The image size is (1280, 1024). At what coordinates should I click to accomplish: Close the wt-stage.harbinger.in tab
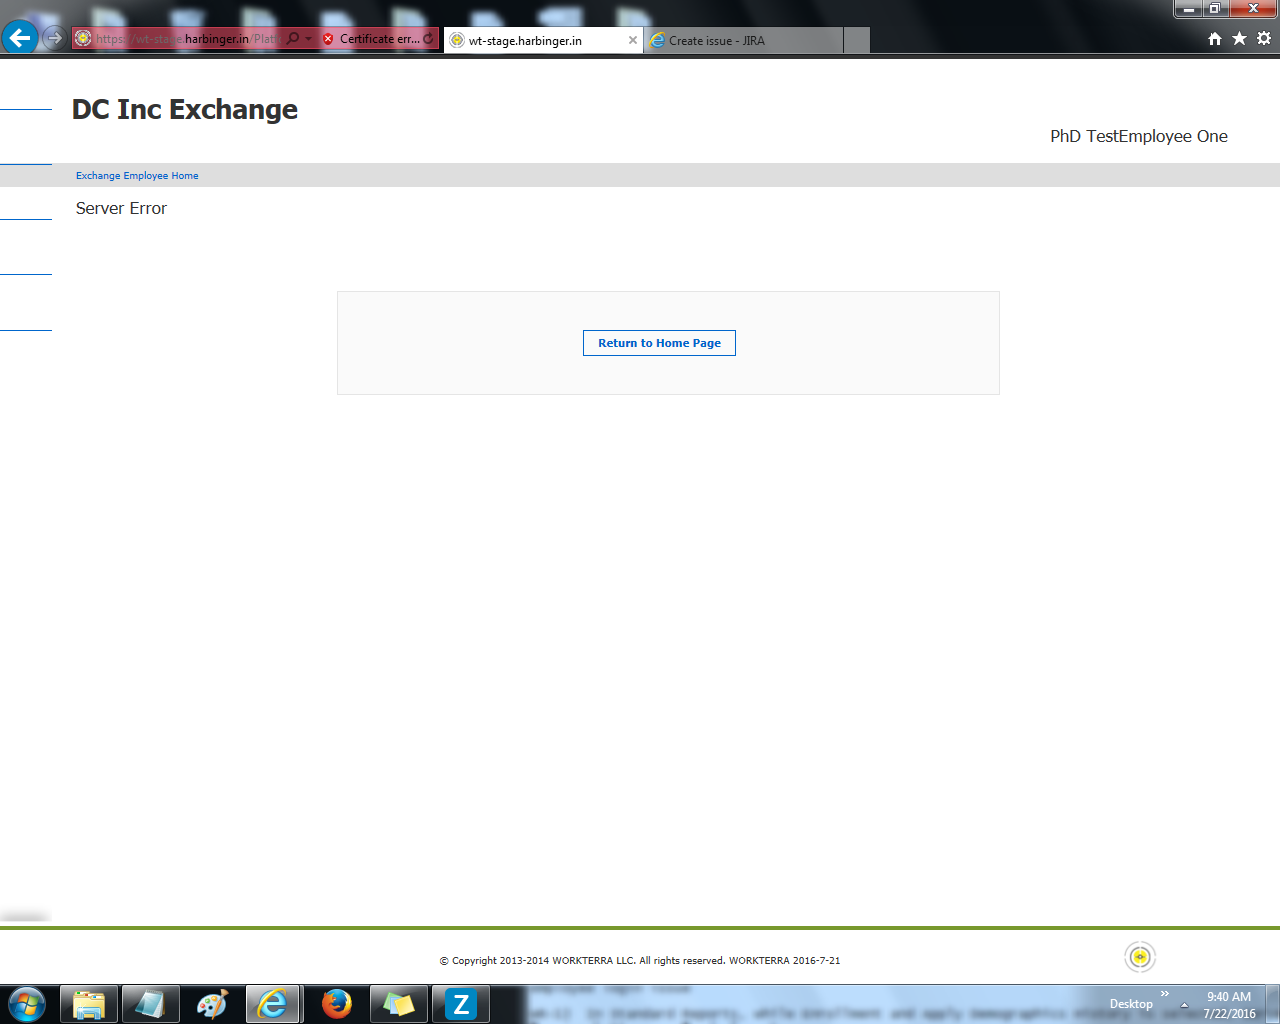pos(632,41)
